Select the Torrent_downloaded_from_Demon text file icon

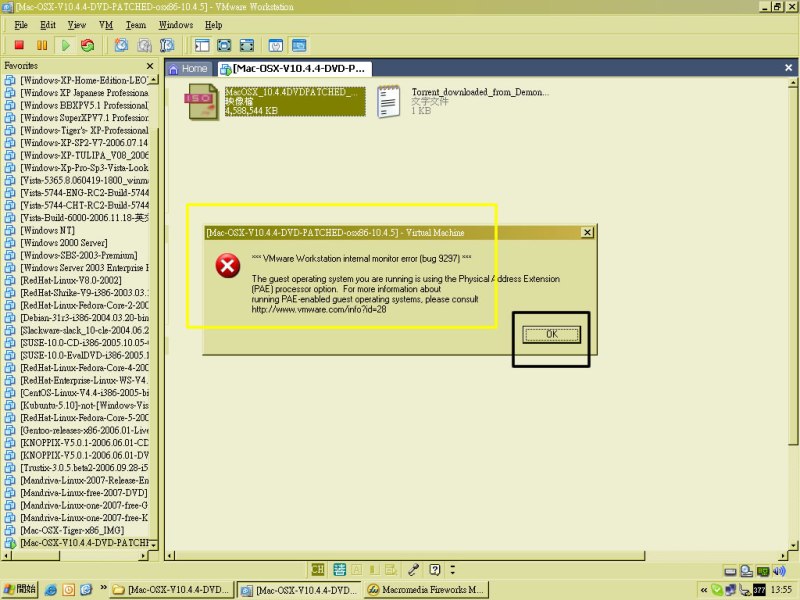tap(388, 102)
